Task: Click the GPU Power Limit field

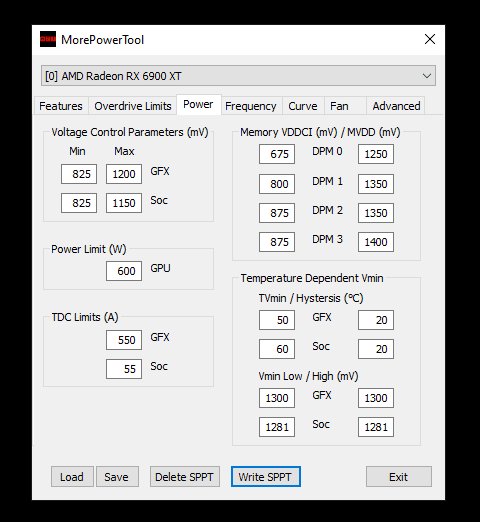Action: click(124, 271)
